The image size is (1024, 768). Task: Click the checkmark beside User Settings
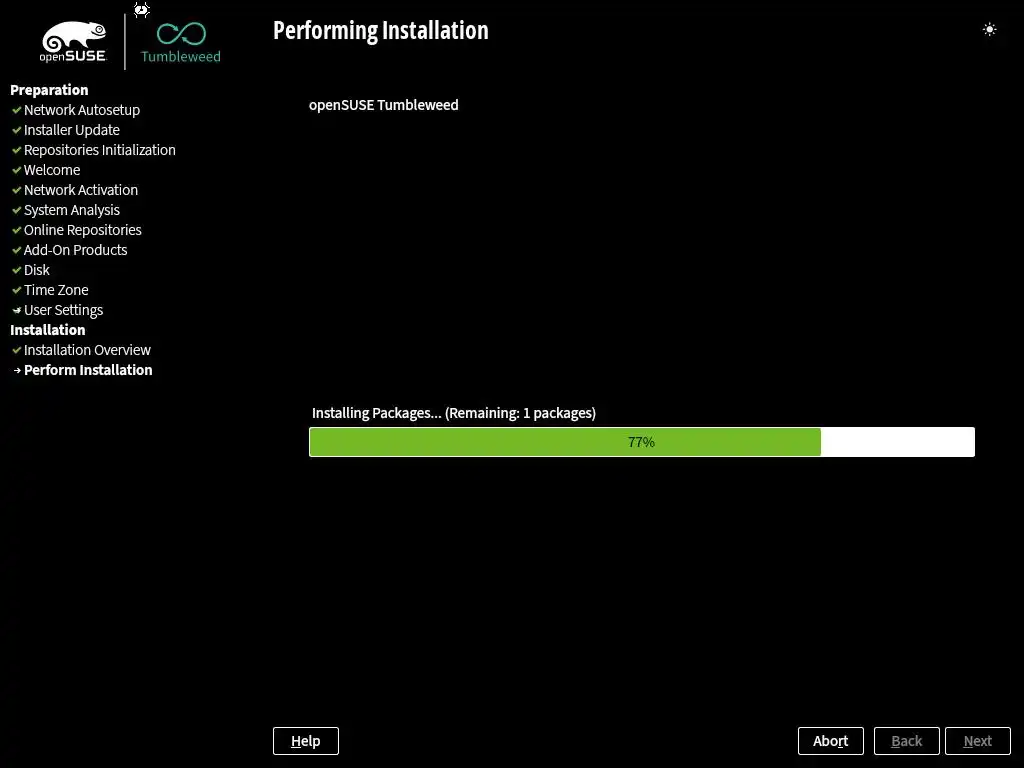coord(16,310)
